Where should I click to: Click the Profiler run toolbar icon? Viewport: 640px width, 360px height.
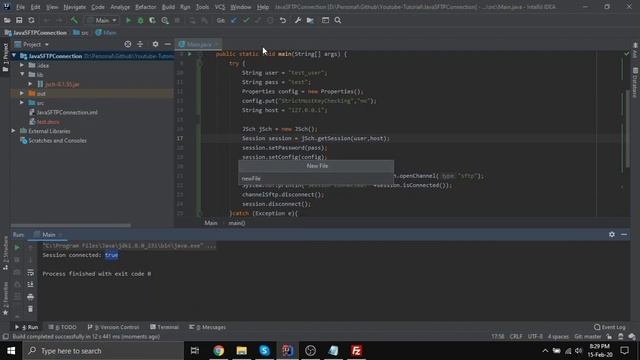[165, 20]
